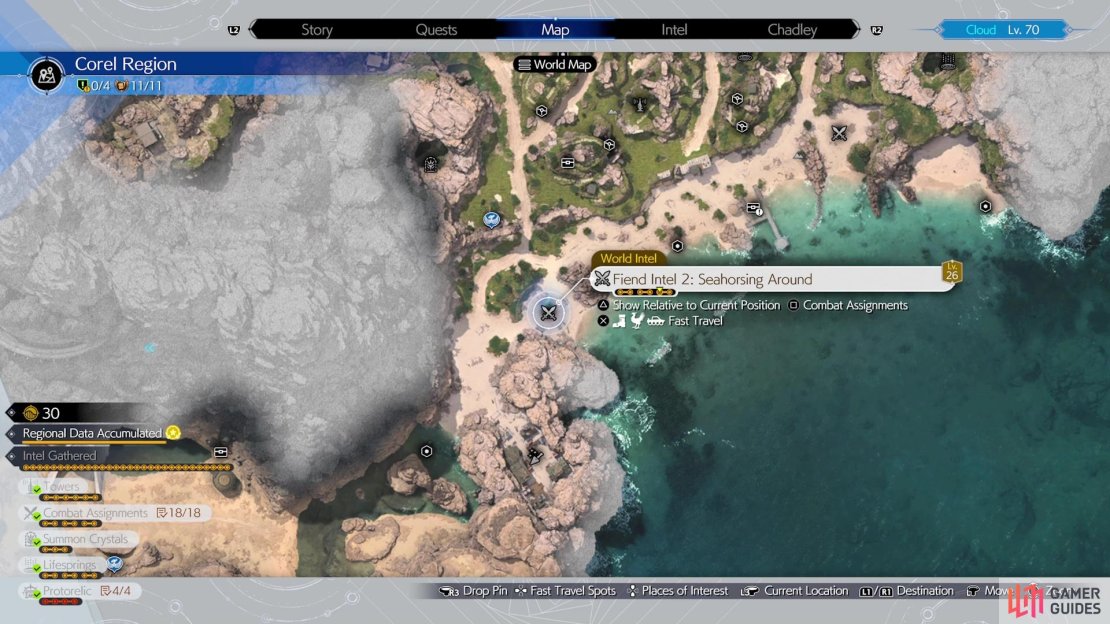
Task: Click the Fiend Intel 2: Seahorsing Around title
Action: pyautogui.click(x=712, y=279)
